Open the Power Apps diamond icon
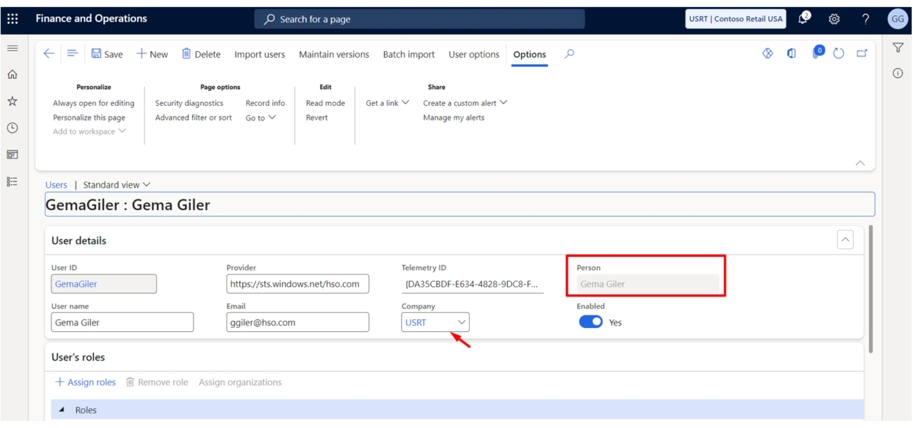 pyautogui.click(x=767, y=53)
